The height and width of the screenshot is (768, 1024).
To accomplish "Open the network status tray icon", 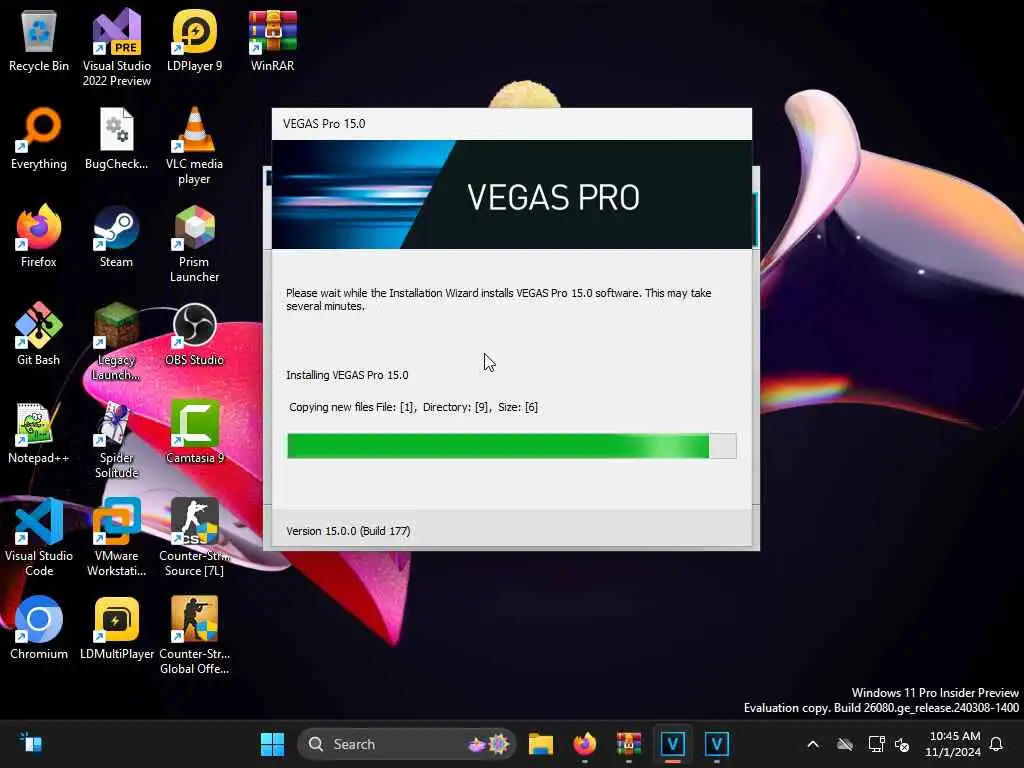I will pyautogui.click(x=876, y=744).
